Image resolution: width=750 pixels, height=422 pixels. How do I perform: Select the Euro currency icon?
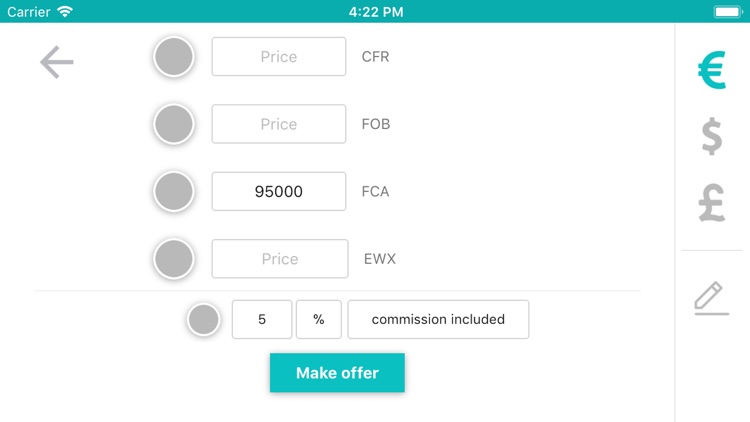click(x=711, y=70)
